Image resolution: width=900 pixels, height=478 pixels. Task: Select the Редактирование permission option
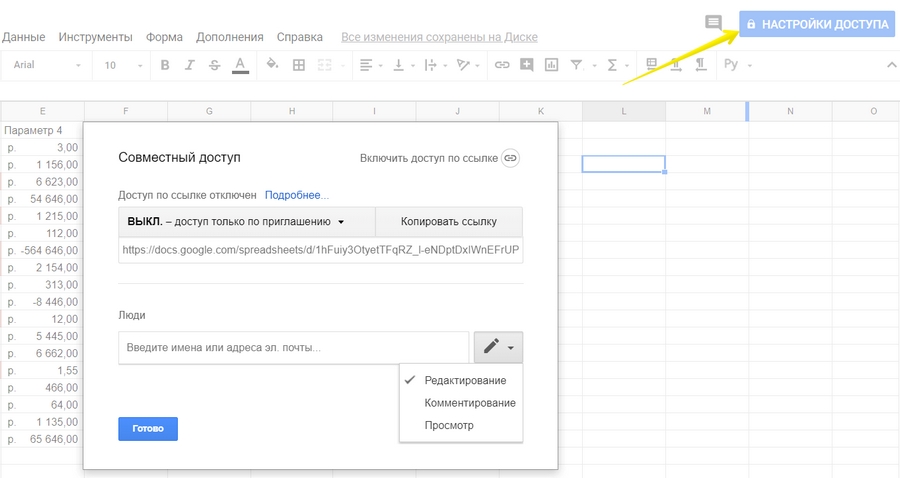coord(465,380)
